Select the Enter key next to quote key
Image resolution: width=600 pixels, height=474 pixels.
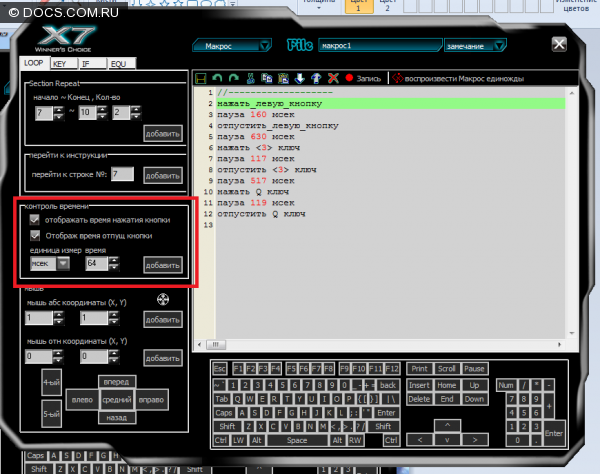(x=386, y=413)
